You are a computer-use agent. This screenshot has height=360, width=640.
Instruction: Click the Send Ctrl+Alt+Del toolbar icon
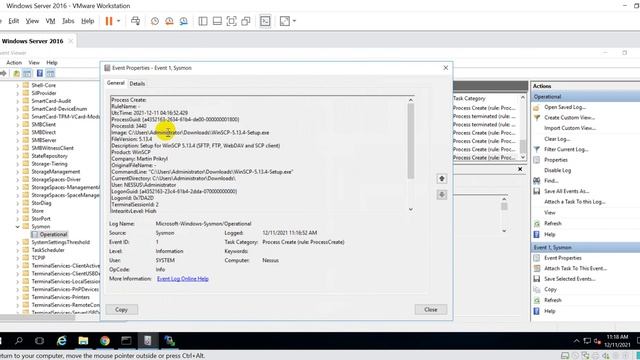coord(136,21)
